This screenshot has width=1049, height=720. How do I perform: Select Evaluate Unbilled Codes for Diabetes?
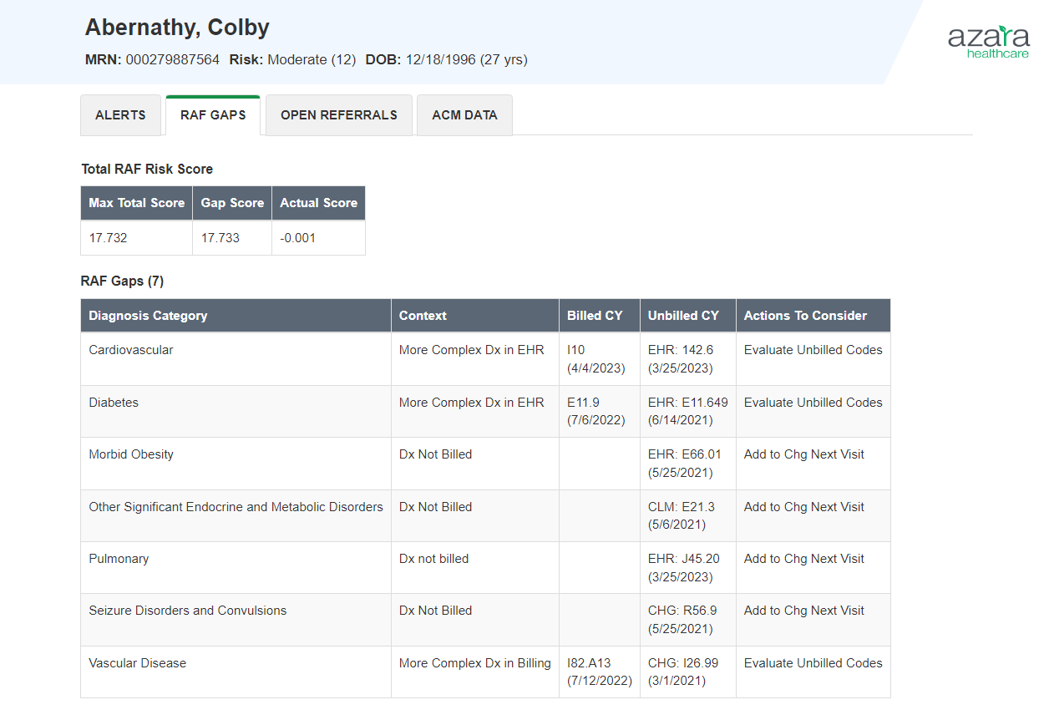pos(812,402)
